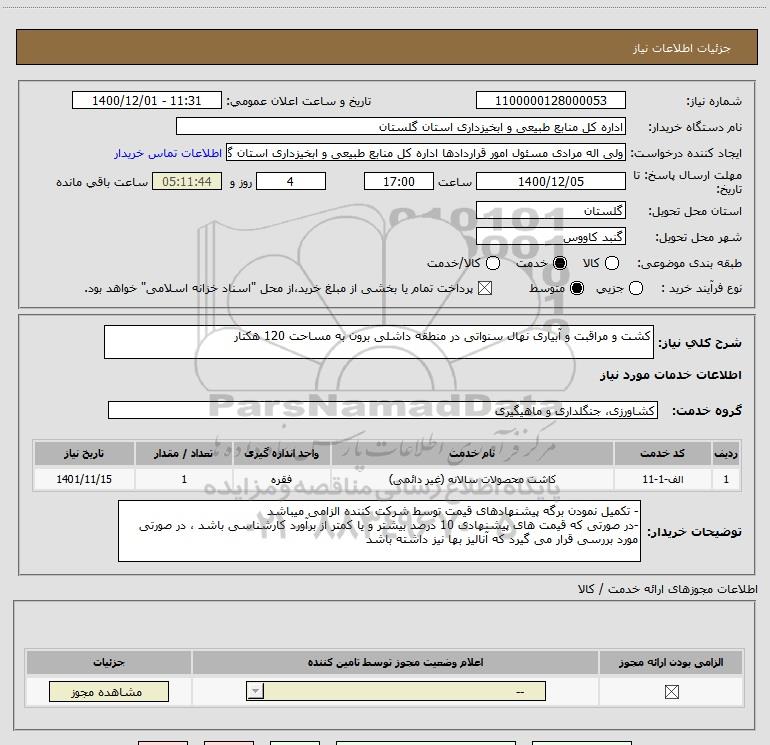
Task: Click the تاریخ نیاز column header
Action: [x=84, y=453]
